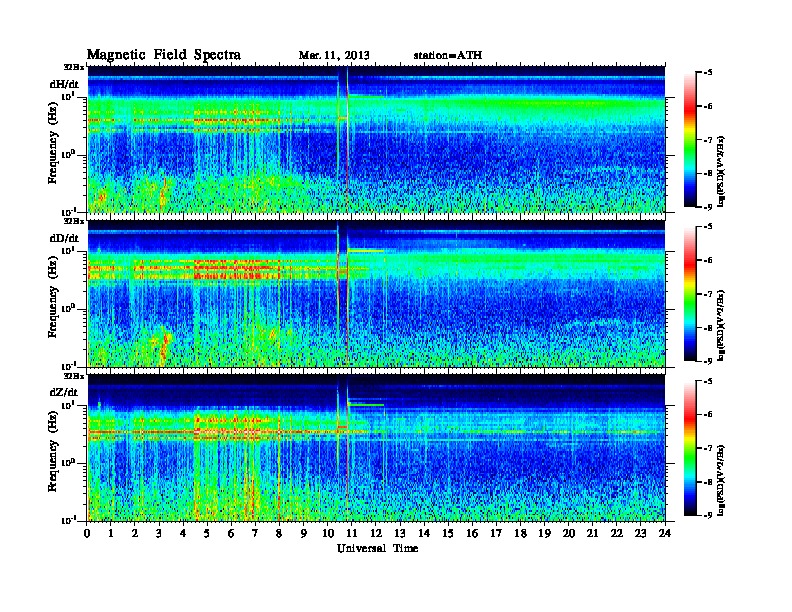Click the log(PSD) units label beside dH/dt color bar

721,171
